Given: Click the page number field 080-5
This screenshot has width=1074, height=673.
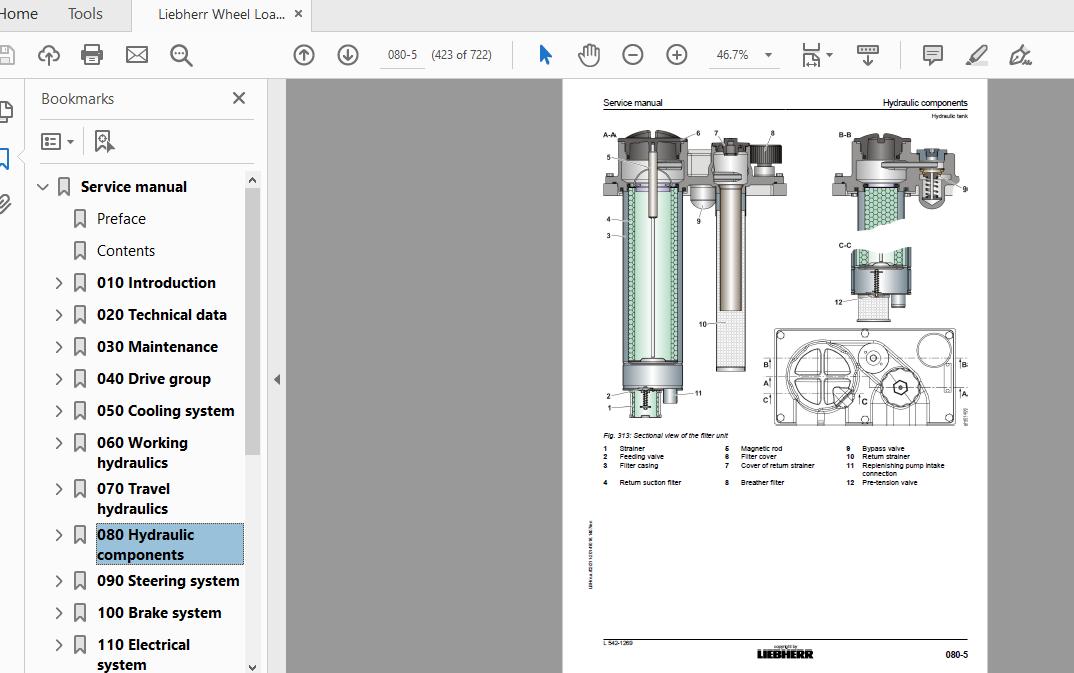Looking at the screenshot, I should [x=402, y=55].
